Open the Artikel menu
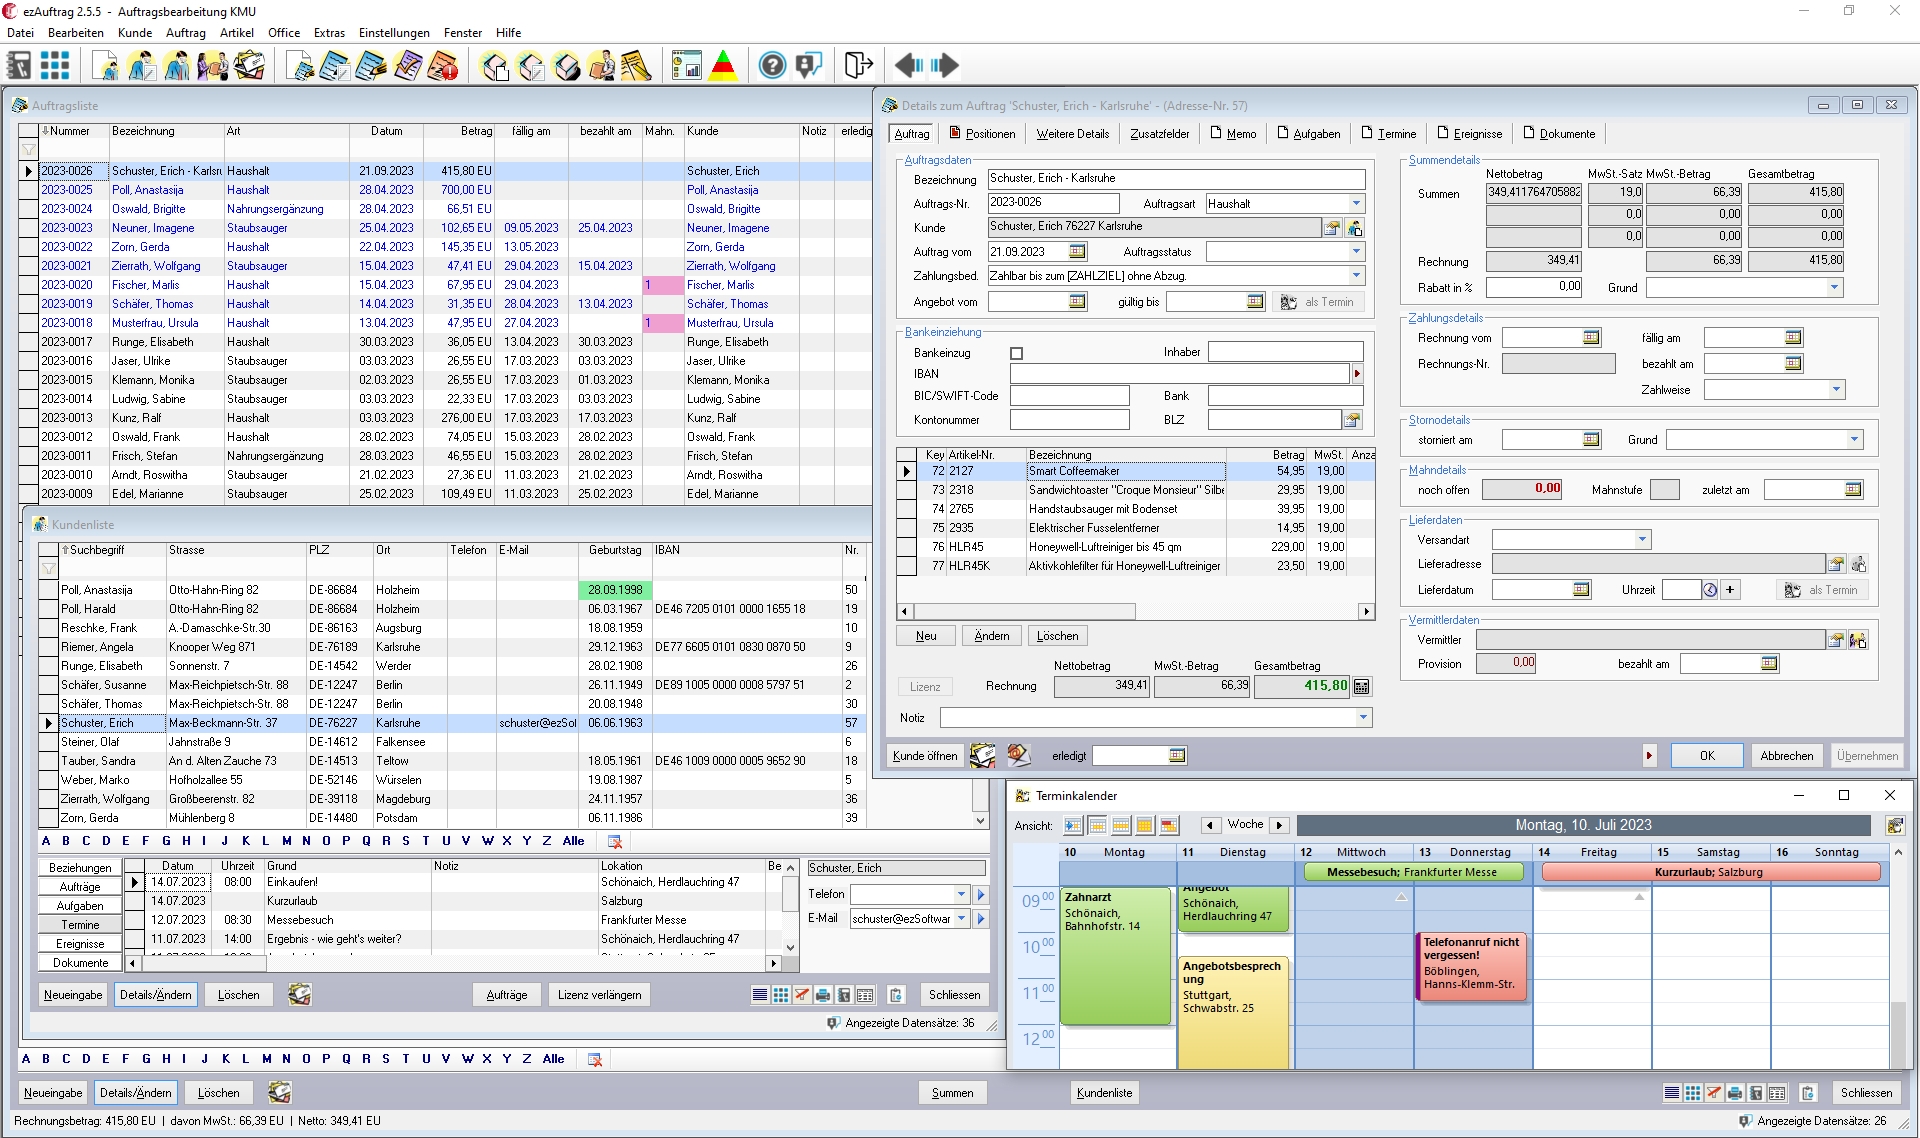The width and height of the screenshot is (1920, 1138). click(237, 32)
